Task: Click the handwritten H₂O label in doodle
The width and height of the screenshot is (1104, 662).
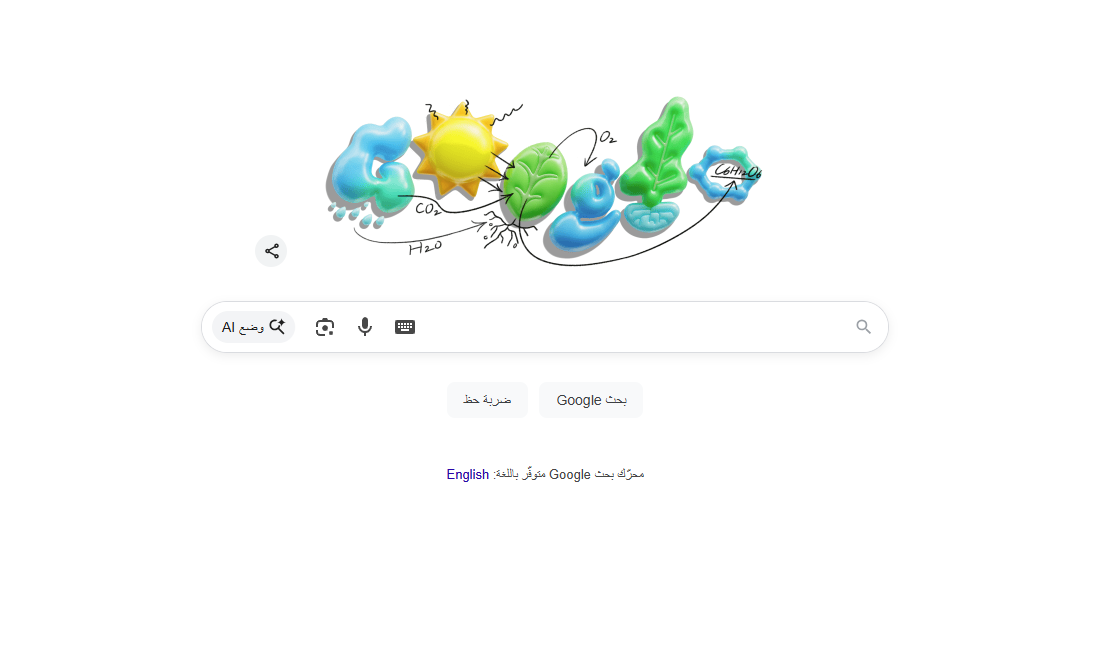Action: 425,247
